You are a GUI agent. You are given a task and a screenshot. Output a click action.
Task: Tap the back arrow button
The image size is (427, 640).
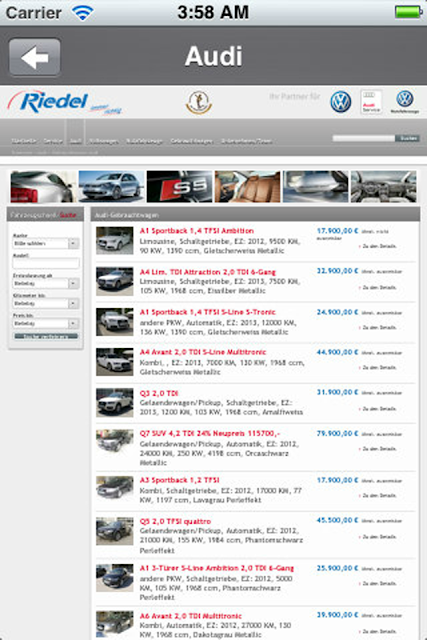(35, 57)
